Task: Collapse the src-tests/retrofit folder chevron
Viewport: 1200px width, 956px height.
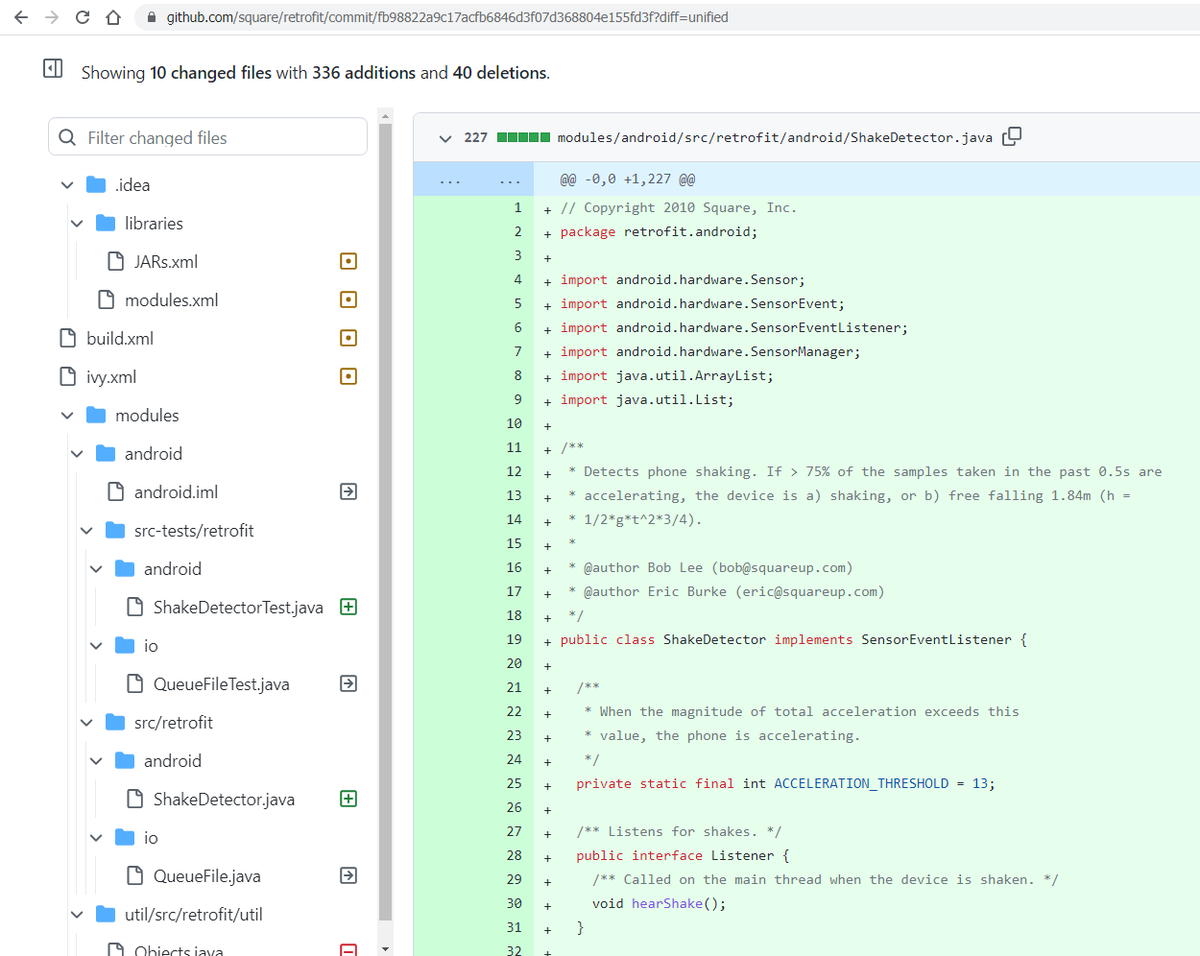Action: pyautogui.click(x=86, y=530)
